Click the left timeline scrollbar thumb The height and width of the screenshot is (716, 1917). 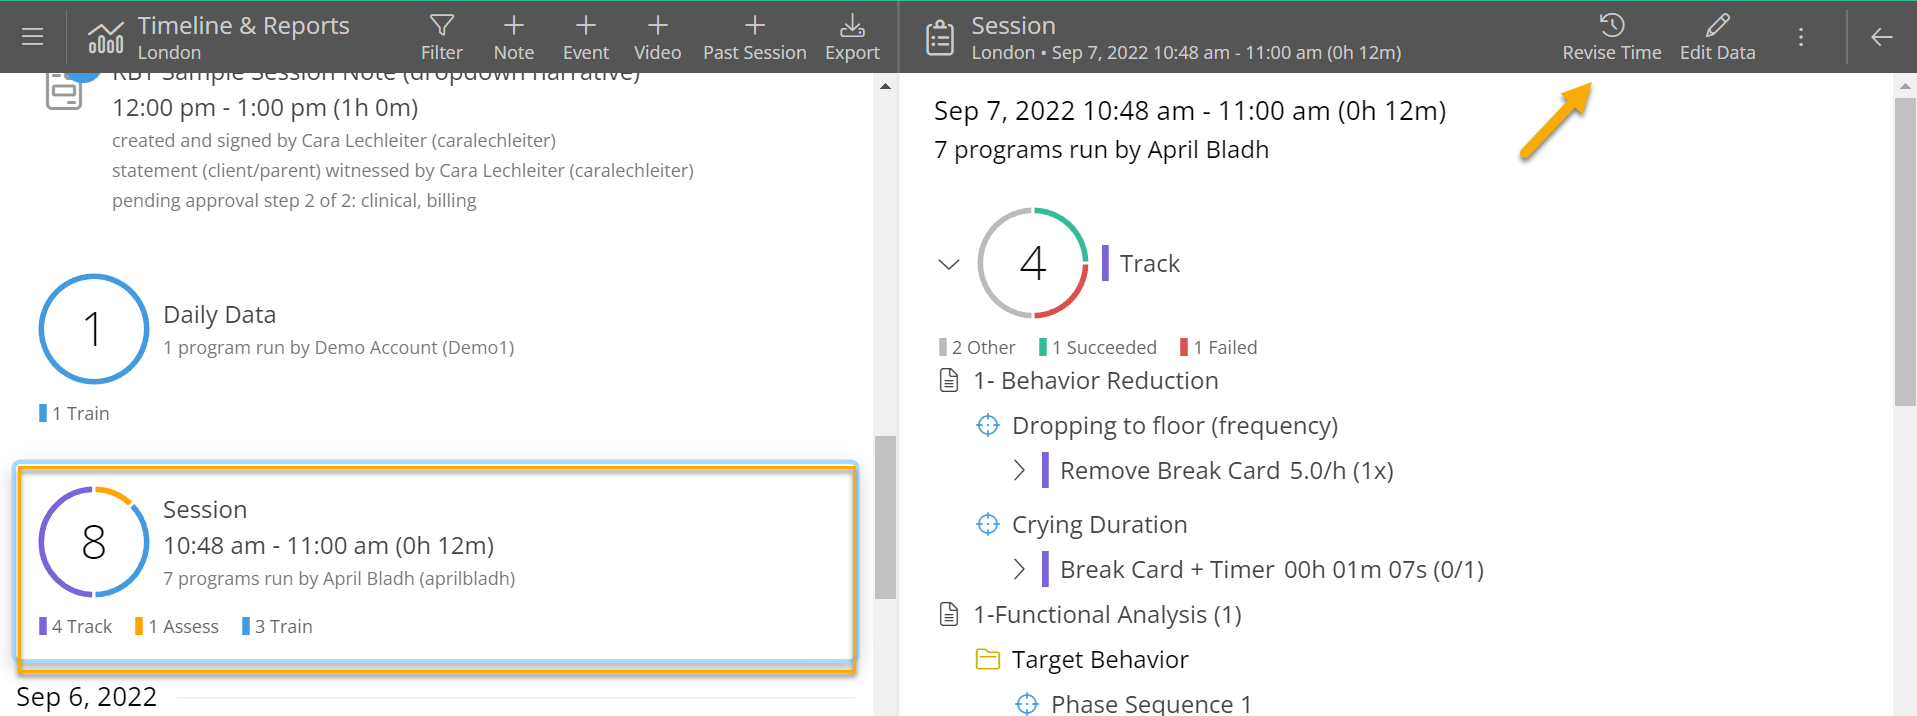point(885,517)
